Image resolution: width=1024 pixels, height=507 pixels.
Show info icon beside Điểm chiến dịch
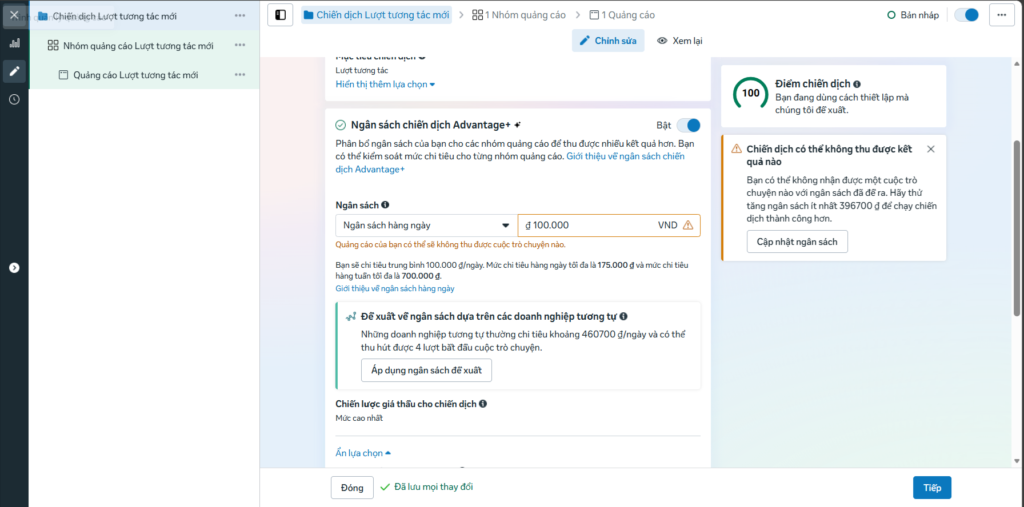click(857, 84)
